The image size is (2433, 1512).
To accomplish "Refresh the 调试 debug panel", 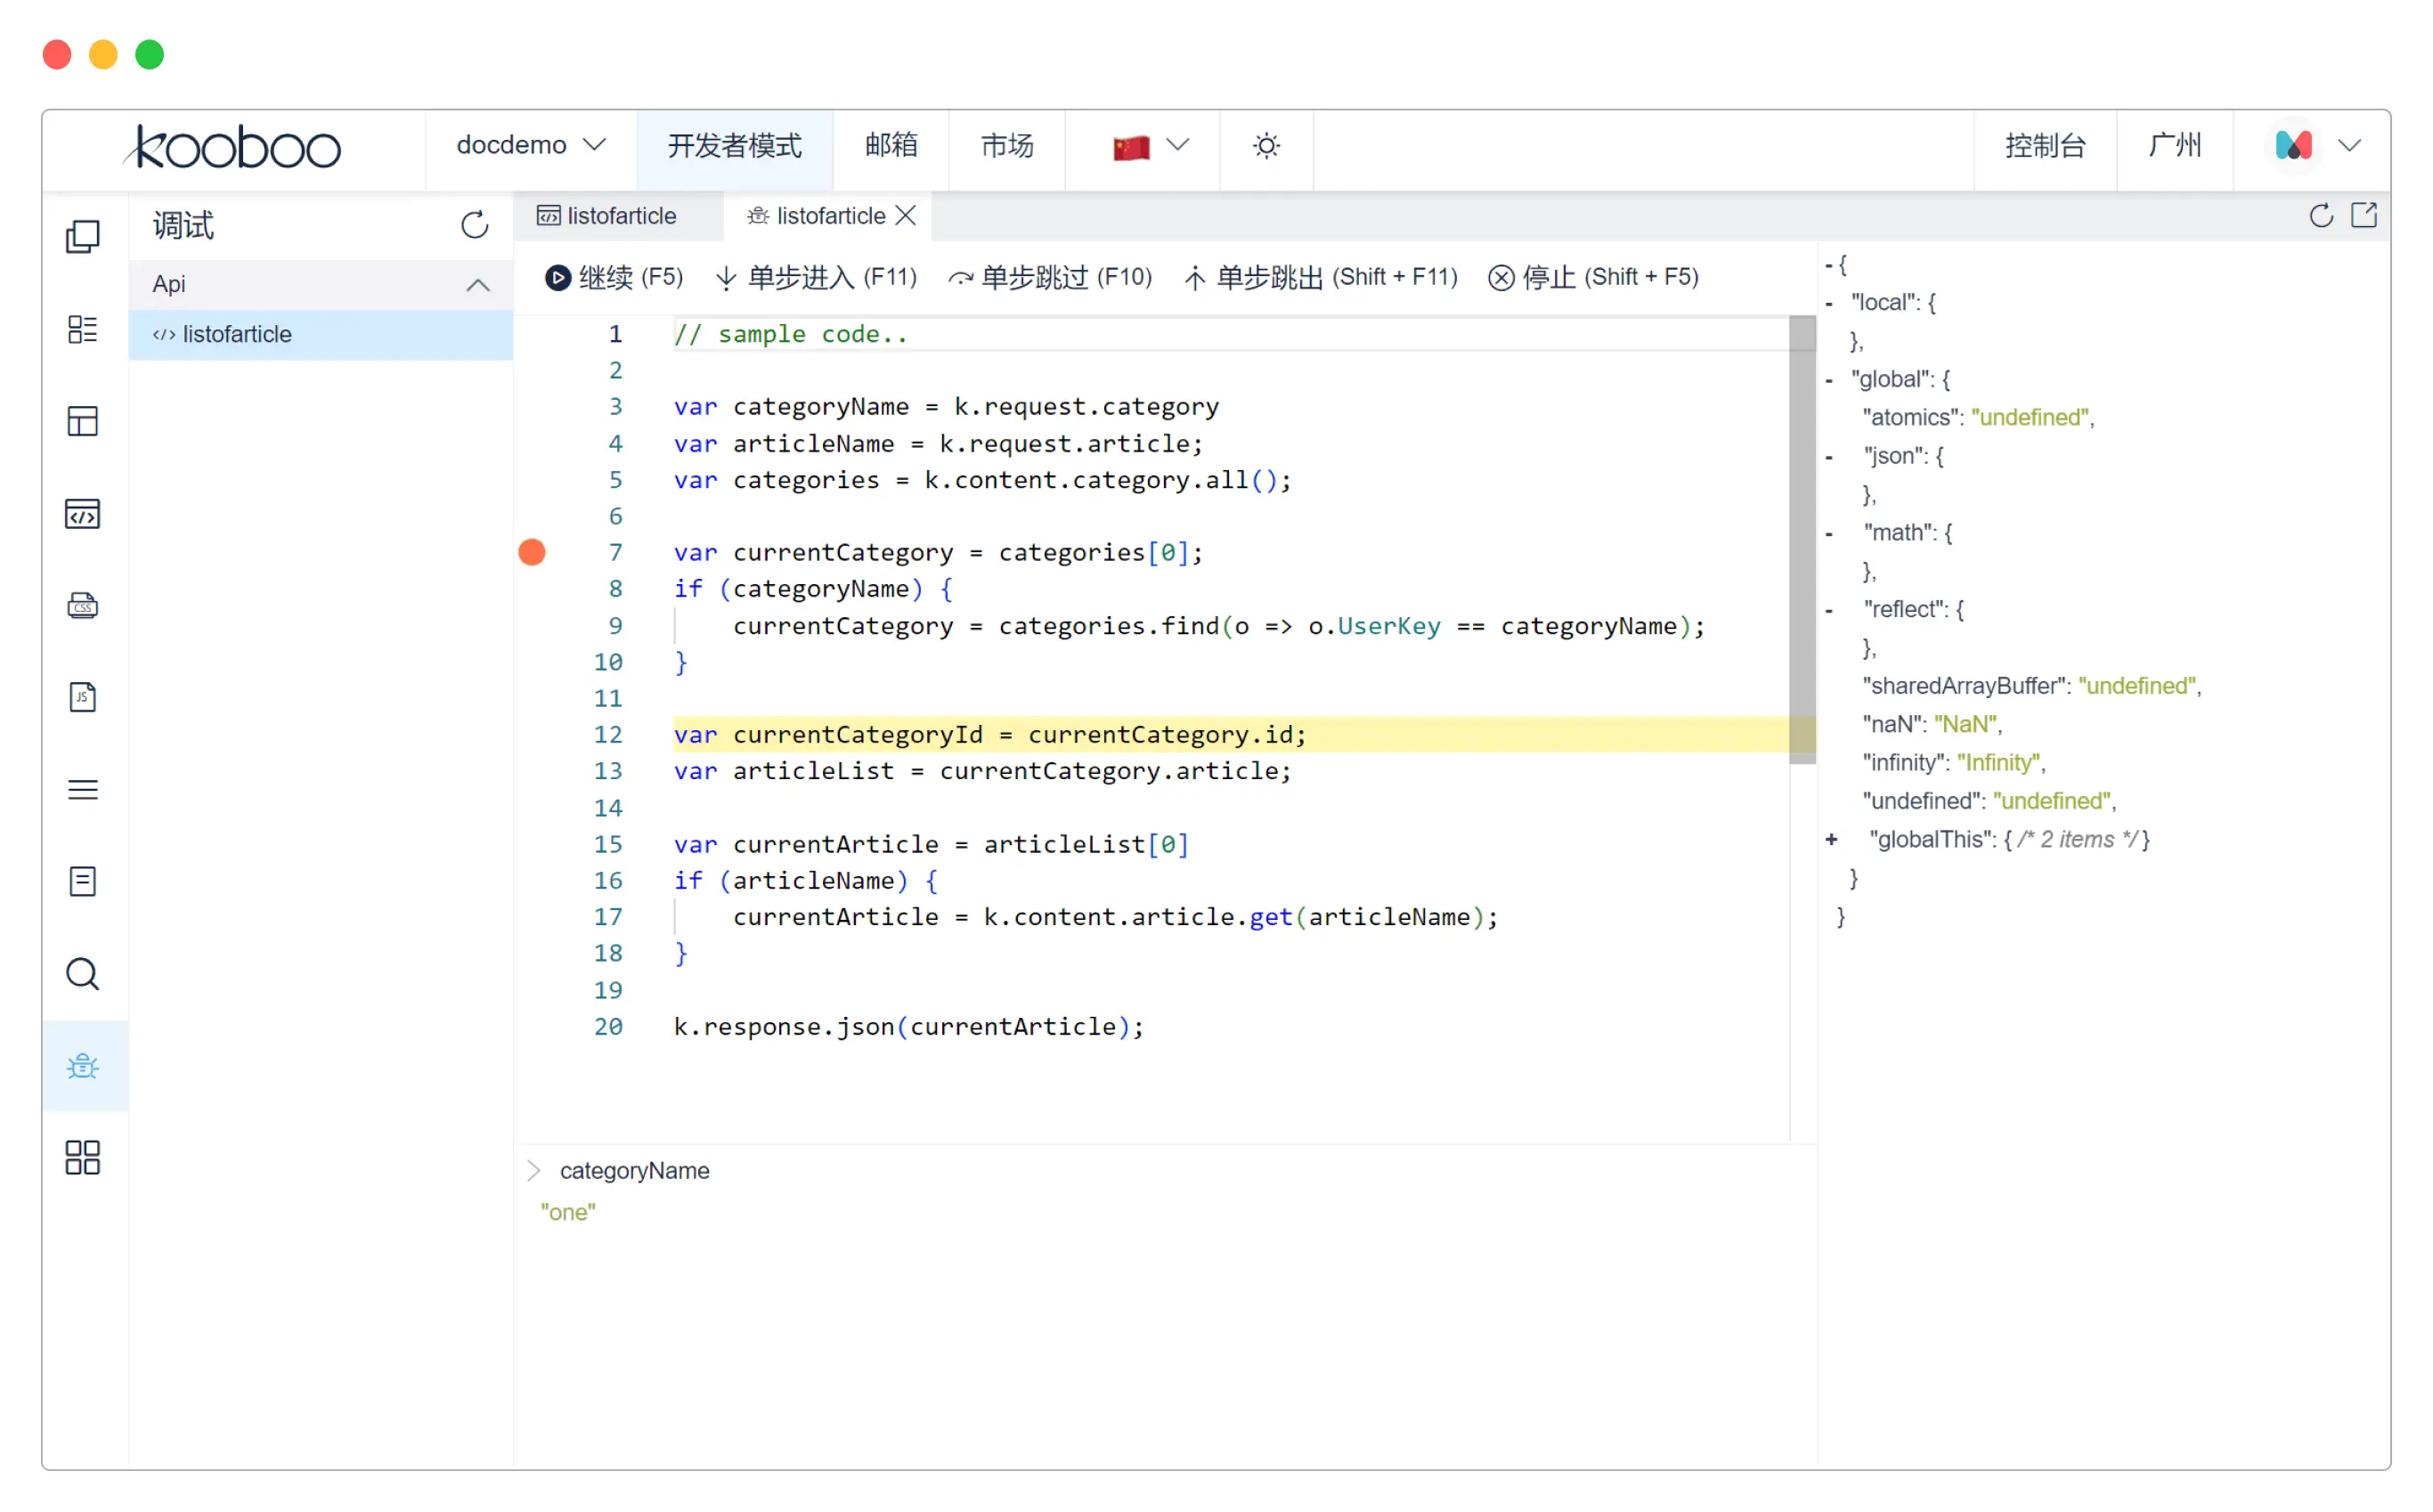I will 475,225.
